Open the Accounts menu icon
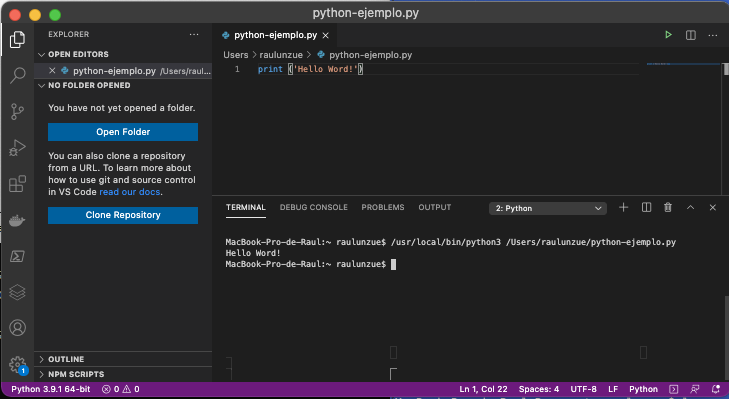 point(17,328)
